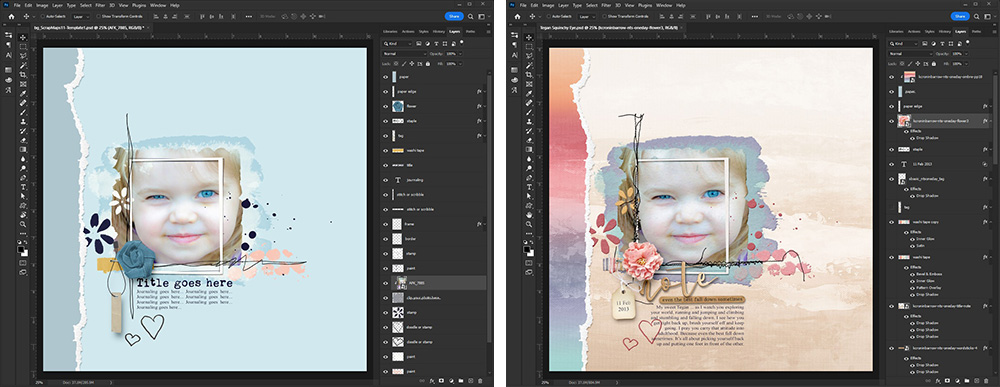Open Kind filter dropdown in left window
1000x387 pixels.
pos(397,44)
